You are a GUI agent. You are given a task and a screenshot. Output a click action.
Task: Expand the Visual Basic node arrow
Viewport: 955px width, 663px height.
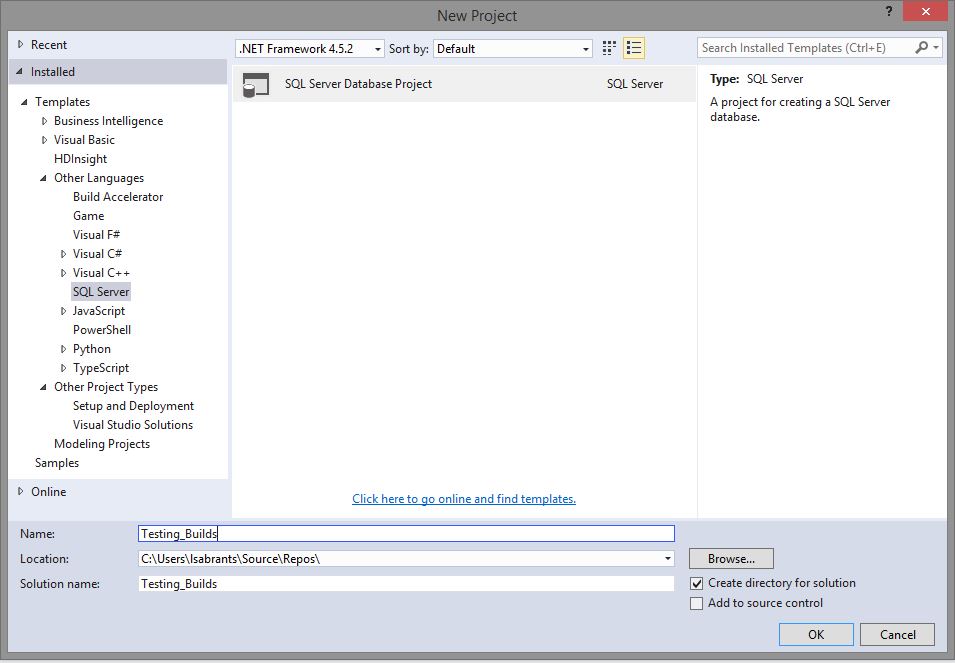pyautogui.click(x=44, y=140)
